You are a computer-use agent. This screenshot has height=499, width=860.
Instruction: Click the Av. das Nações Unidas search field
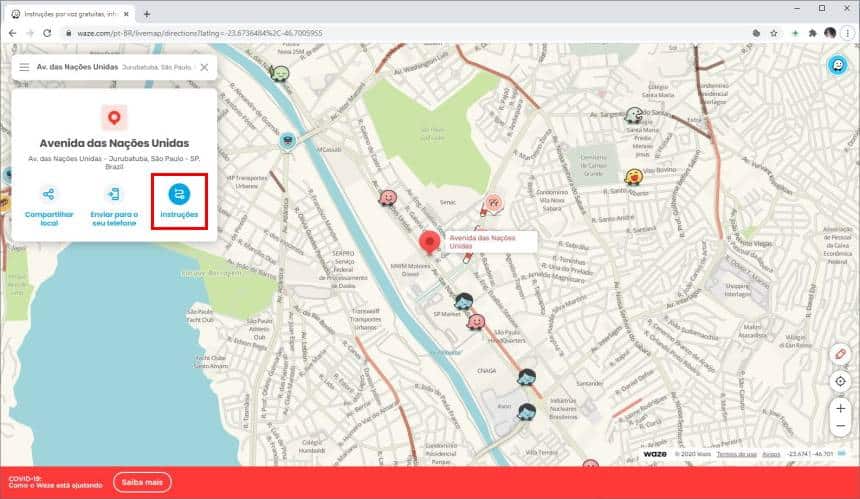pos(114,67)
